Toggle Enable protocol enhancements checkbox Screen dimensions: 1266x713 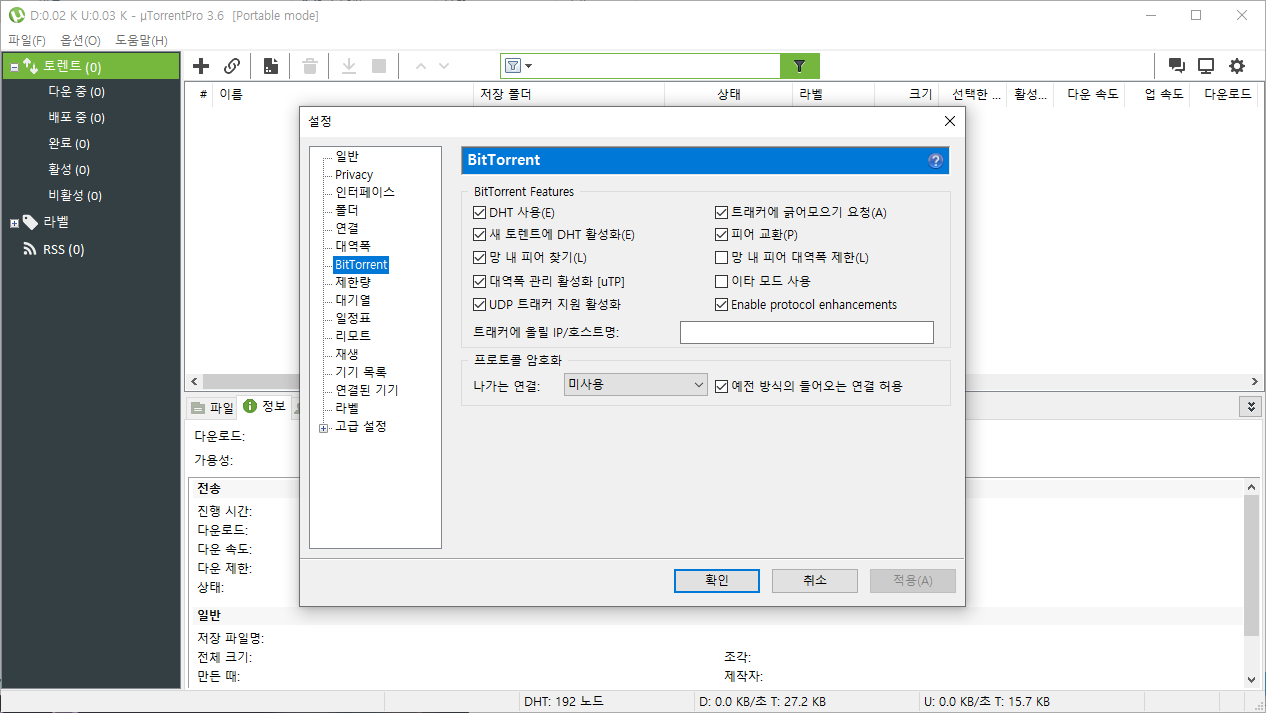point(721,305)
